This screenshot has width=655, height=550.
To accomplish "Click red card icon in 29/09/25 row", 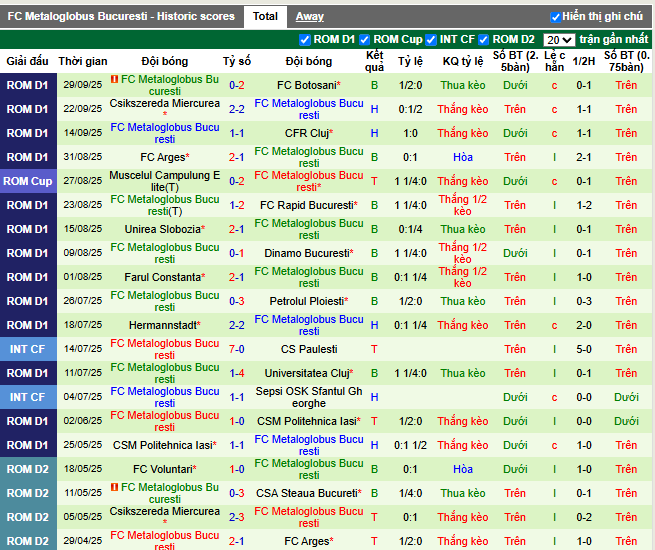I will pyautogui.click(x=114, y=79).
